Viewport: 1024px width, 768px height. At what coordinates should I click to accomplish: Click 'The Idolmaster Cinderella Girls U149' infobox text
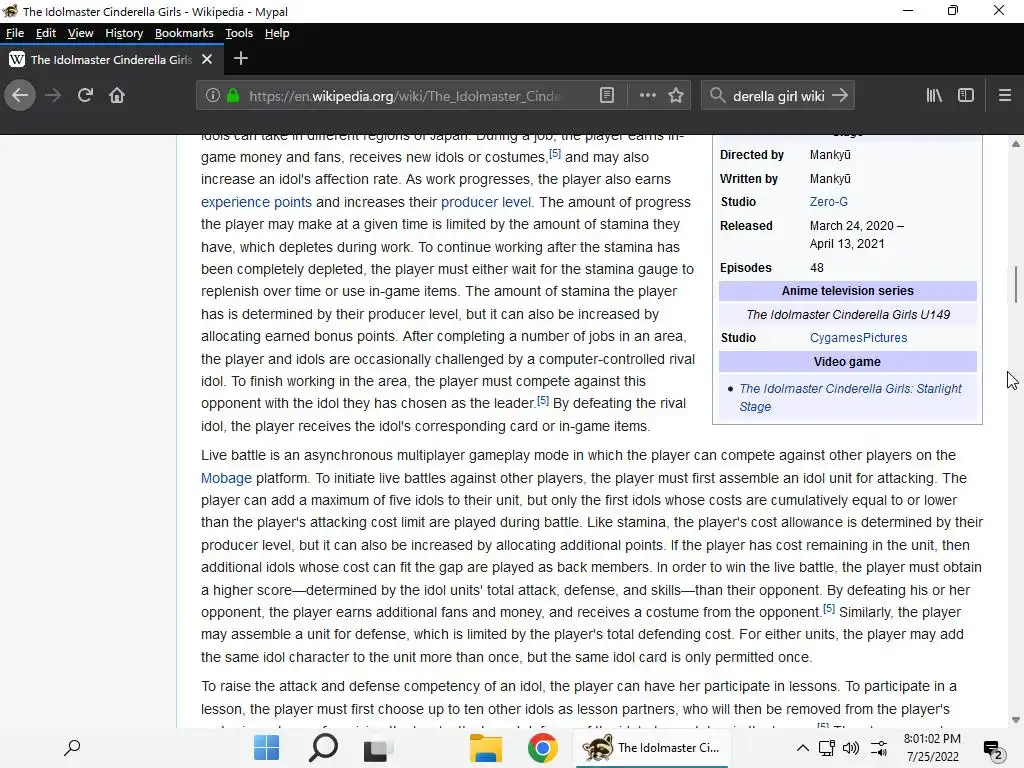click(x=848, y=315)
